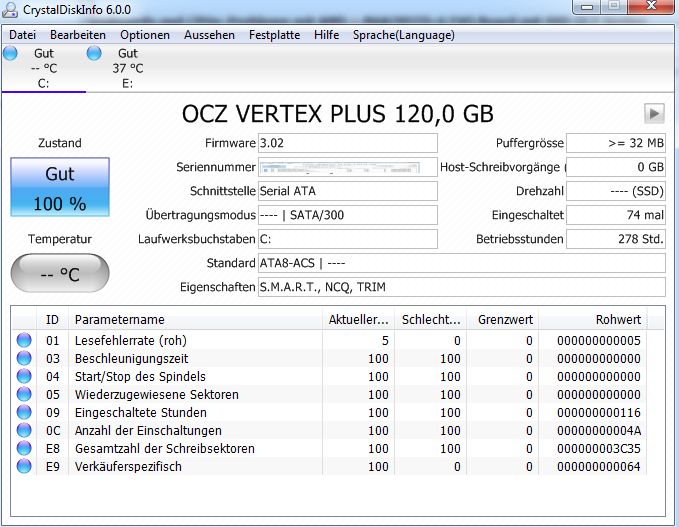This screenshot has width=679, height=527.
Task: Click the Betriebsstunden field showing 278 Std.
Action: point(616,239)
